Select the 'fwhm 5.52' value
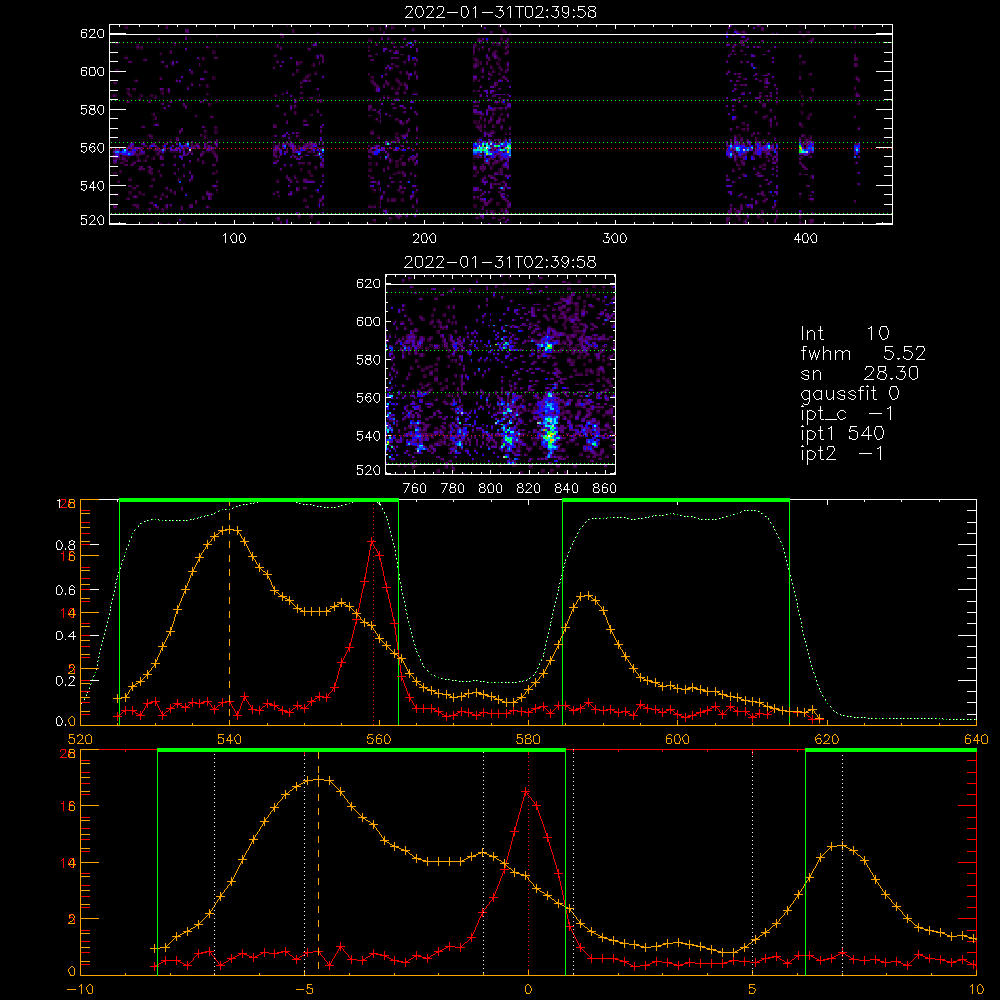The image size is (1000, 1000). tap(863, 353)
